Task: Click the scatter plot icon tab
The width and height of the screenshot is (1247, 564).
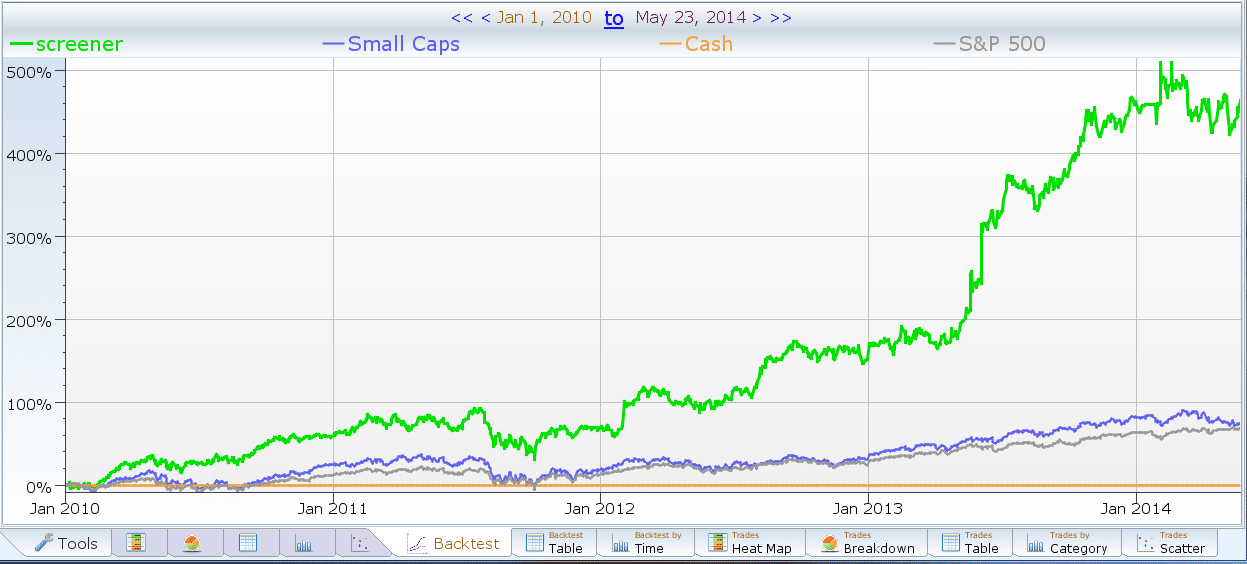Action: [359, 543]
